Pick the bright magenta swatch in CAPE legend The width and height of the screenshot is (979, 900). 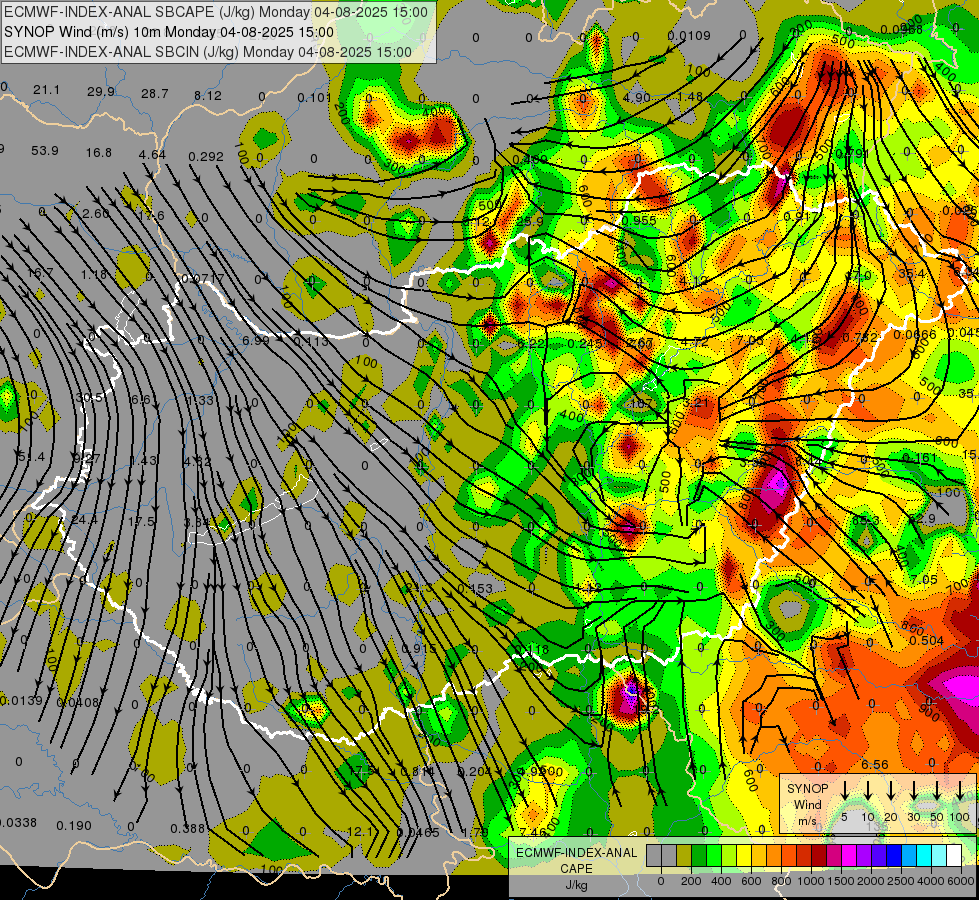click(849, 856)
